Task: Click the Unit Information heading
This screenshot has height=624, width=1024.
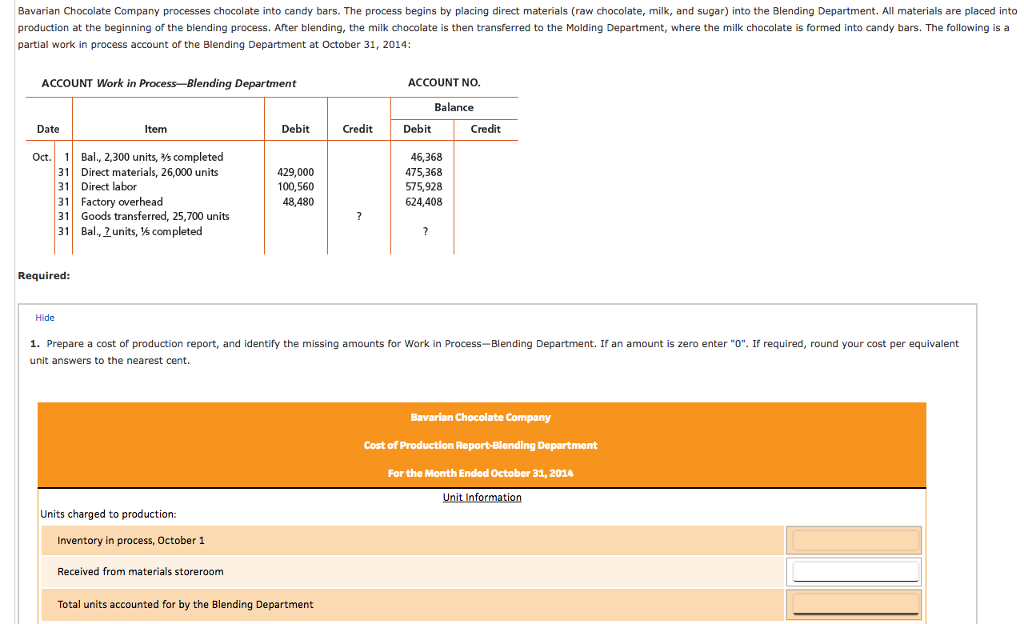Action: click(482, 497)
